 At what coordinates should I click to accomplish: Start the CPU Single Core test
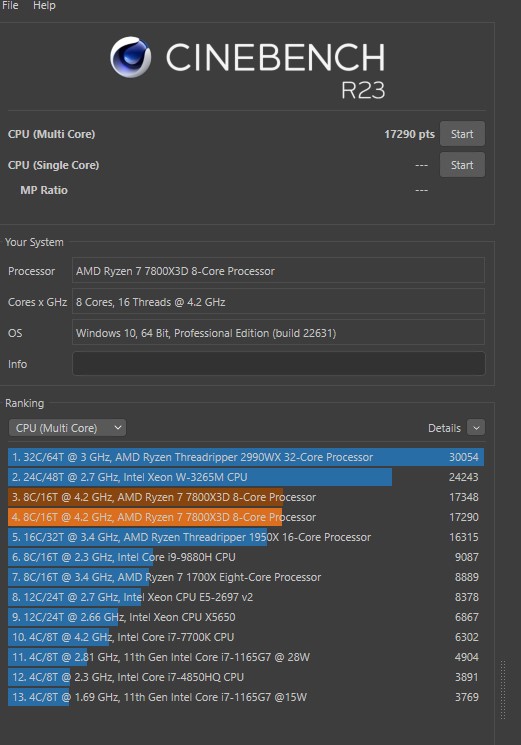tap(462, 165)
